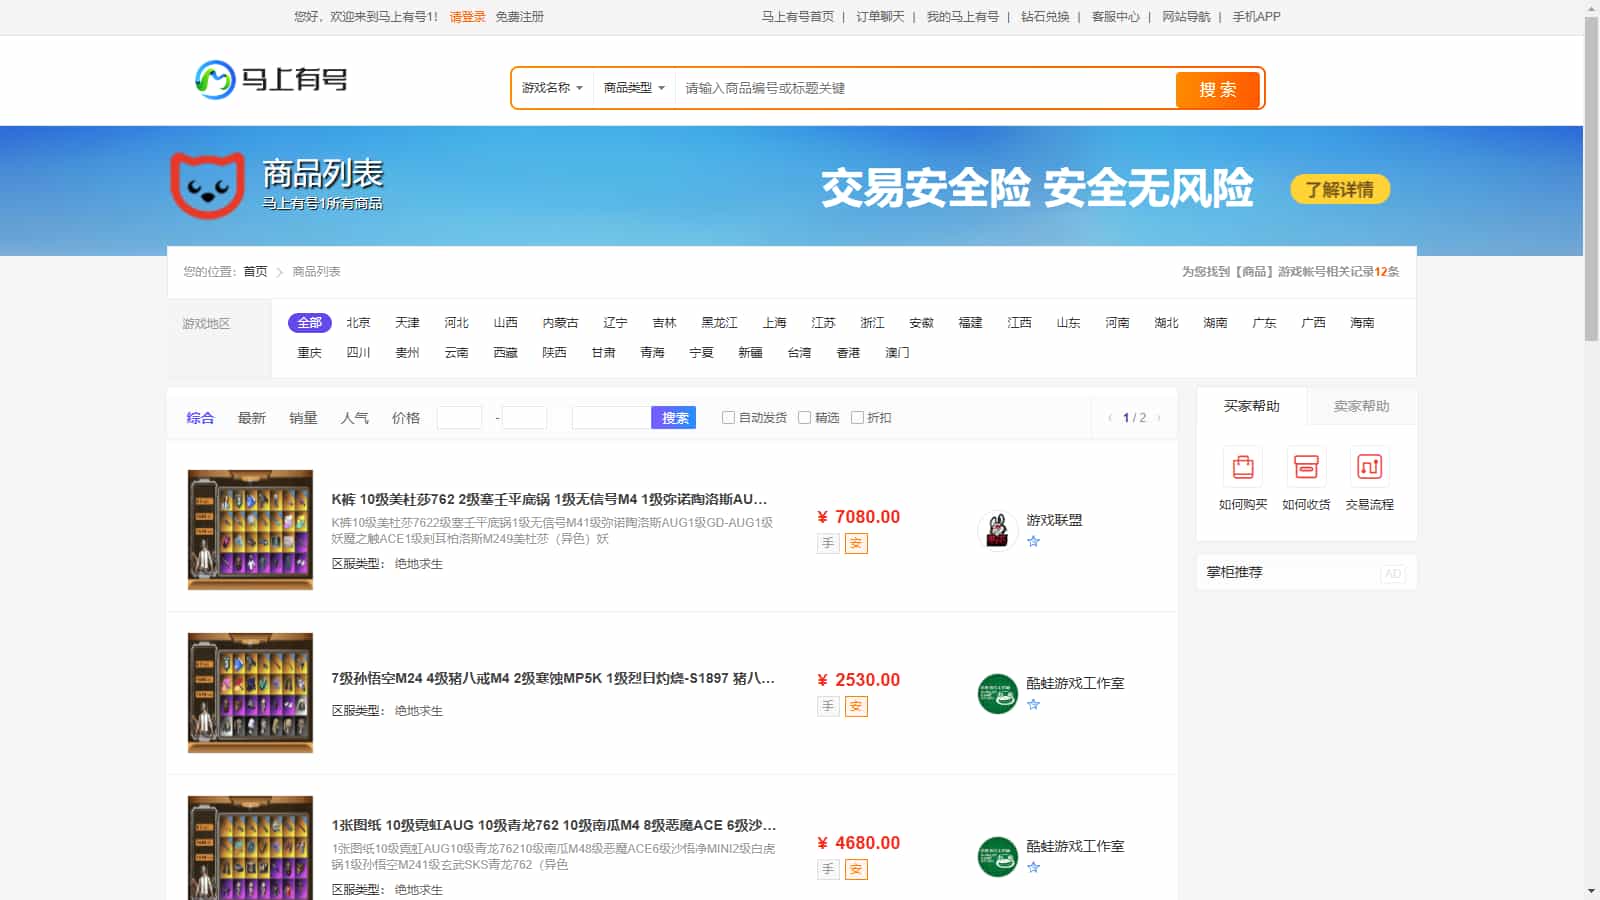Click the 了解详情 banner button
The height and width of the screenshot is (900, 1600).
pos(1339,190)
